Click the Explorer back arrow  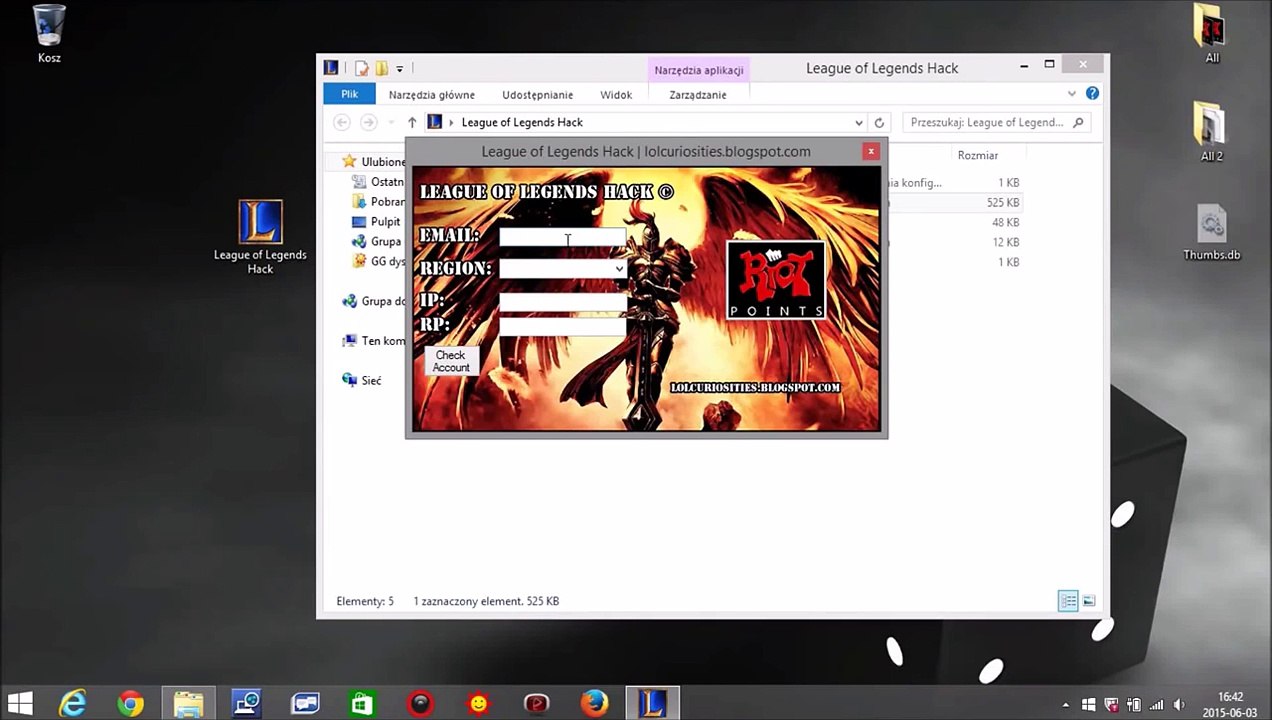click(x=342, y=122)
